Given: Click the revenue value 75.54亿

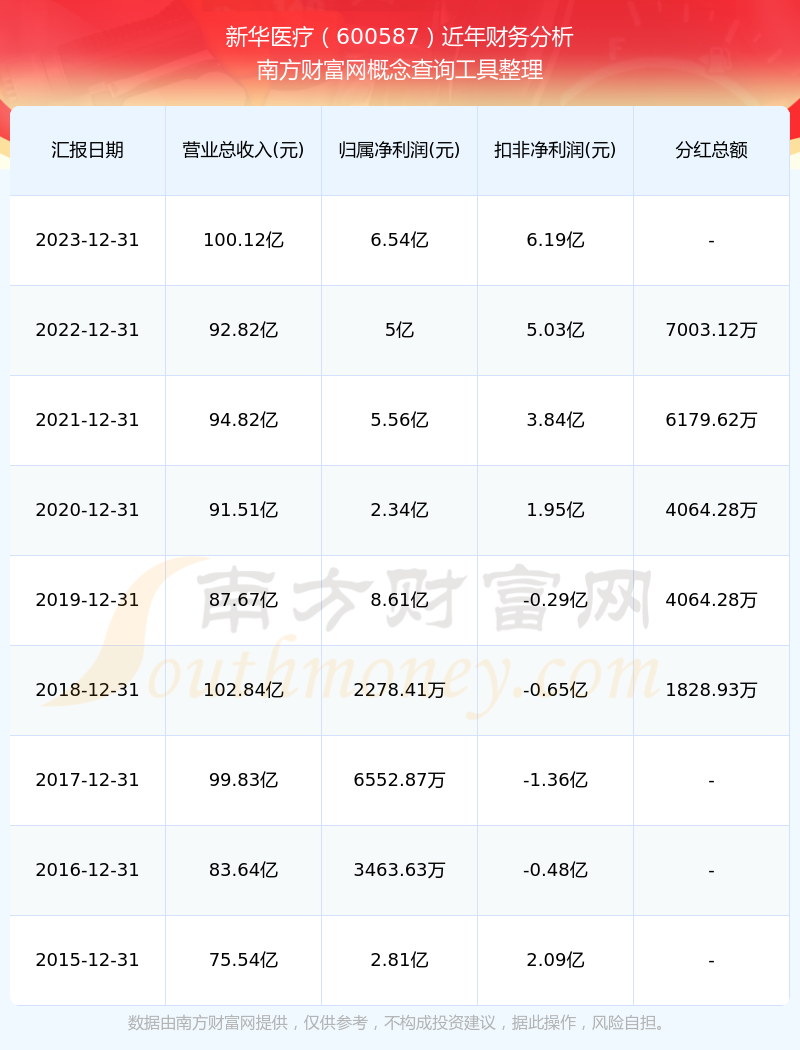Looking at the screenshot, I should pyautogui.click(x=244, y=960).
